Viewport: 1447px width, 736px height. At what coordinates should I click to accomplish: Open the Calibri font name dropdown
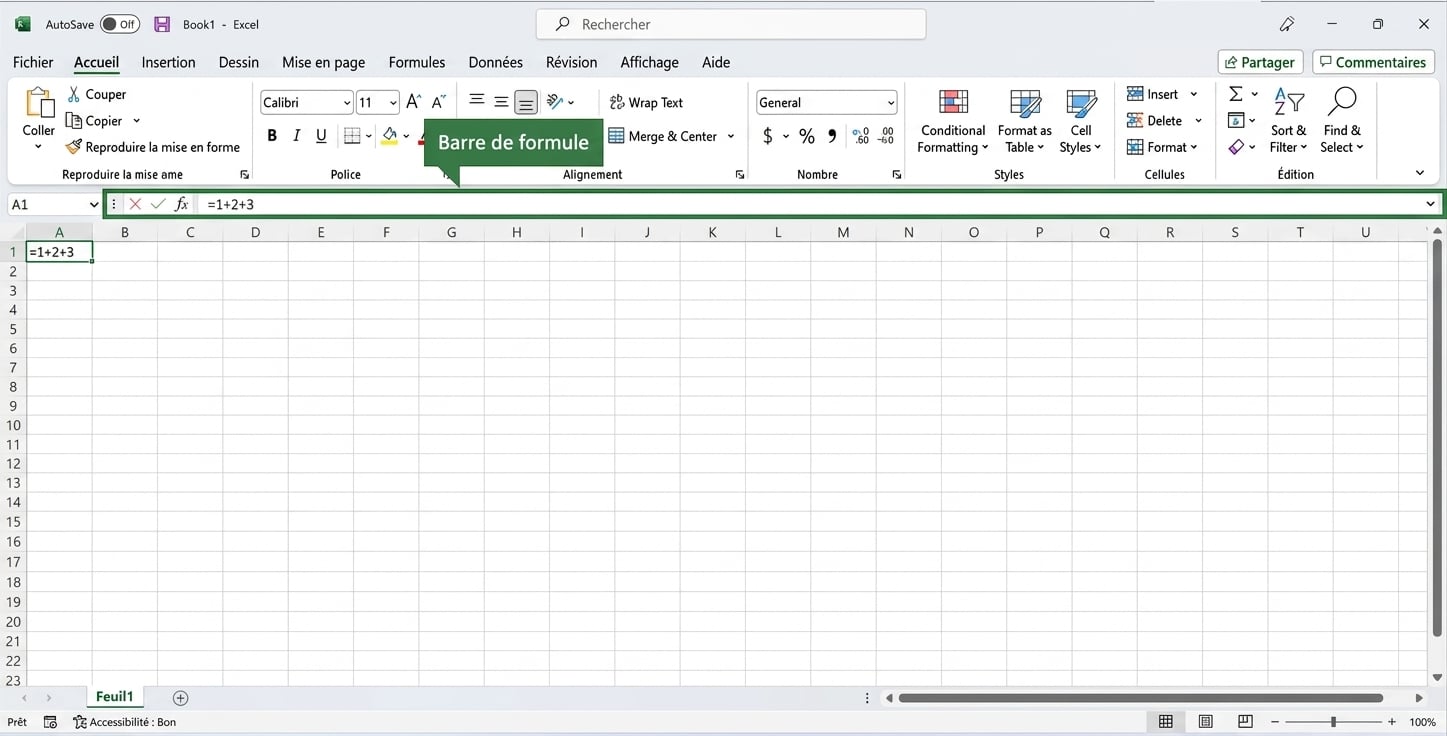[x=347, y=102]
